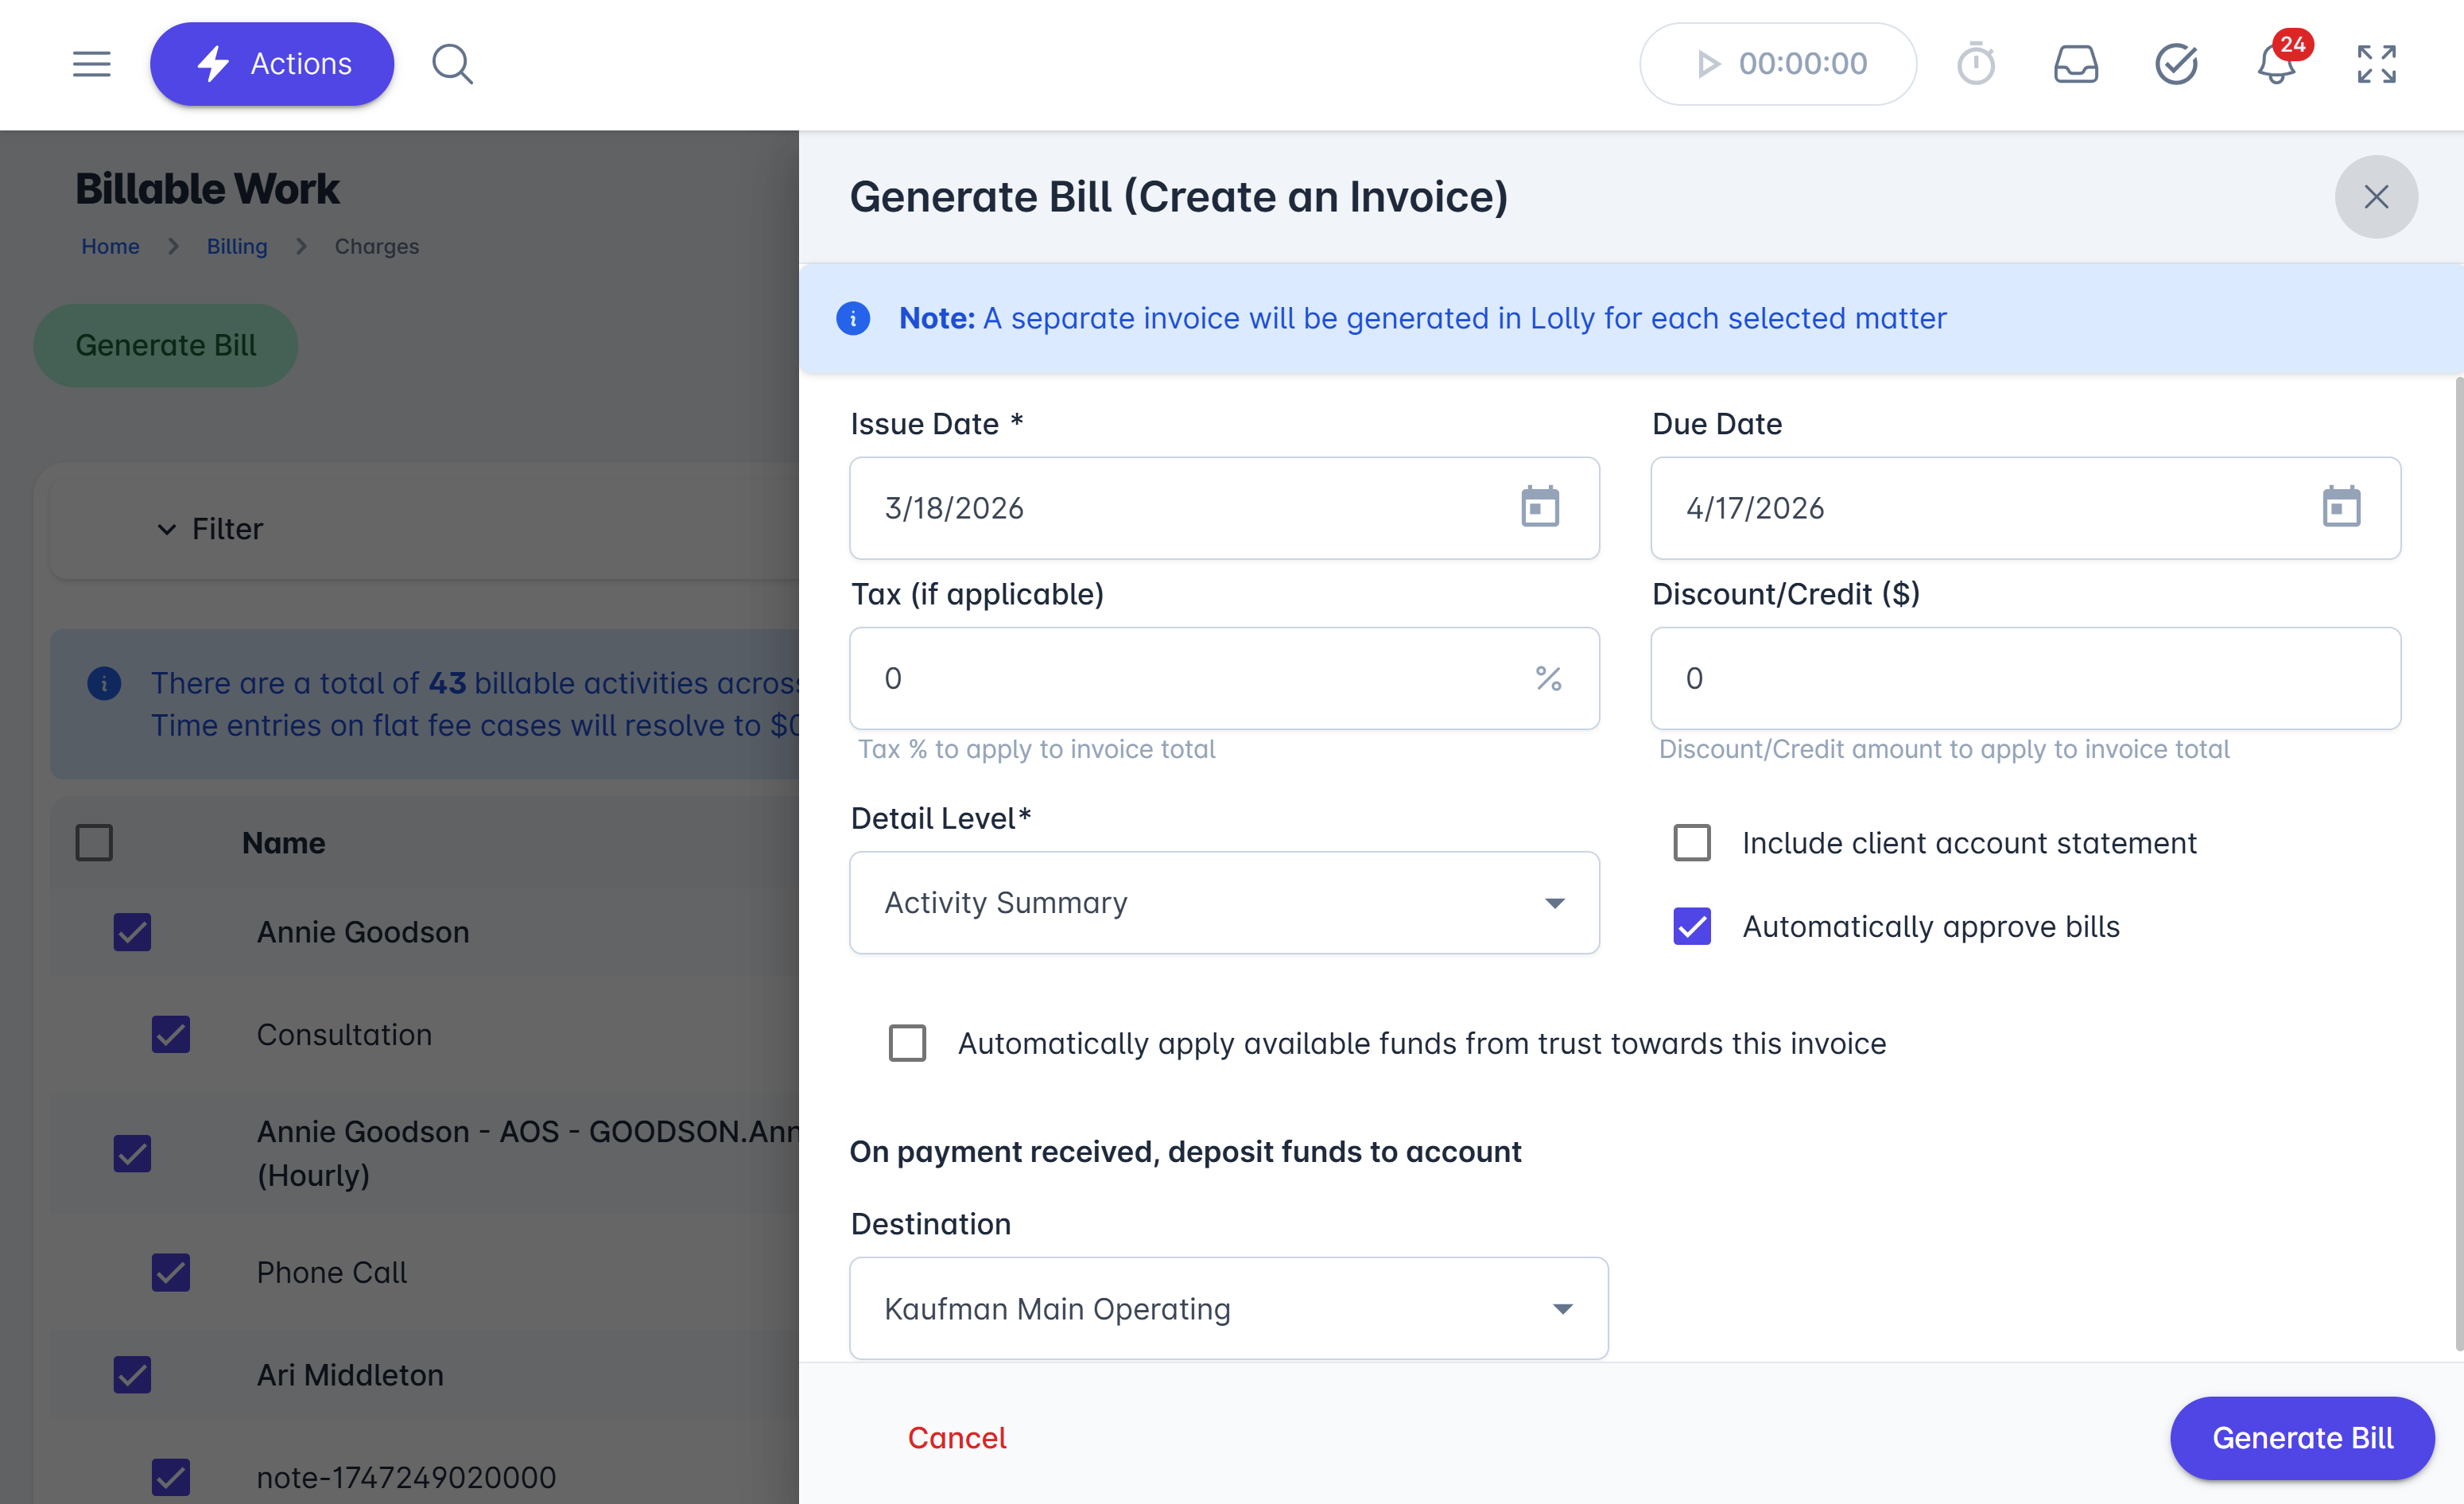
Task: Uncheck the Ari Middleton row checkbox
Action: tap(132, 1375)
